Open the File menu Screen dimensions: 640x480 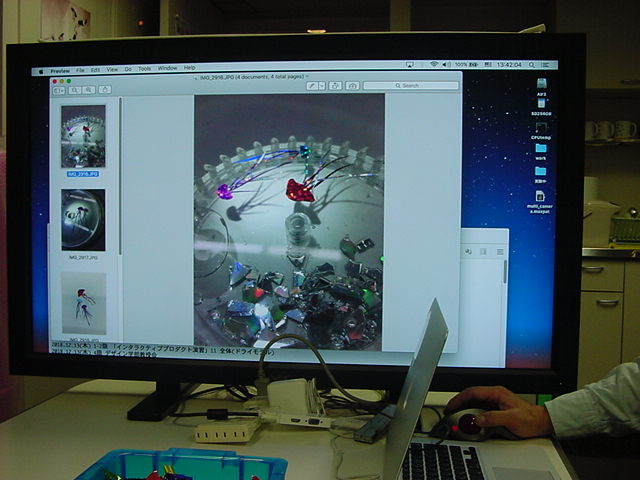pyautogui.click(x=80, y=70)
